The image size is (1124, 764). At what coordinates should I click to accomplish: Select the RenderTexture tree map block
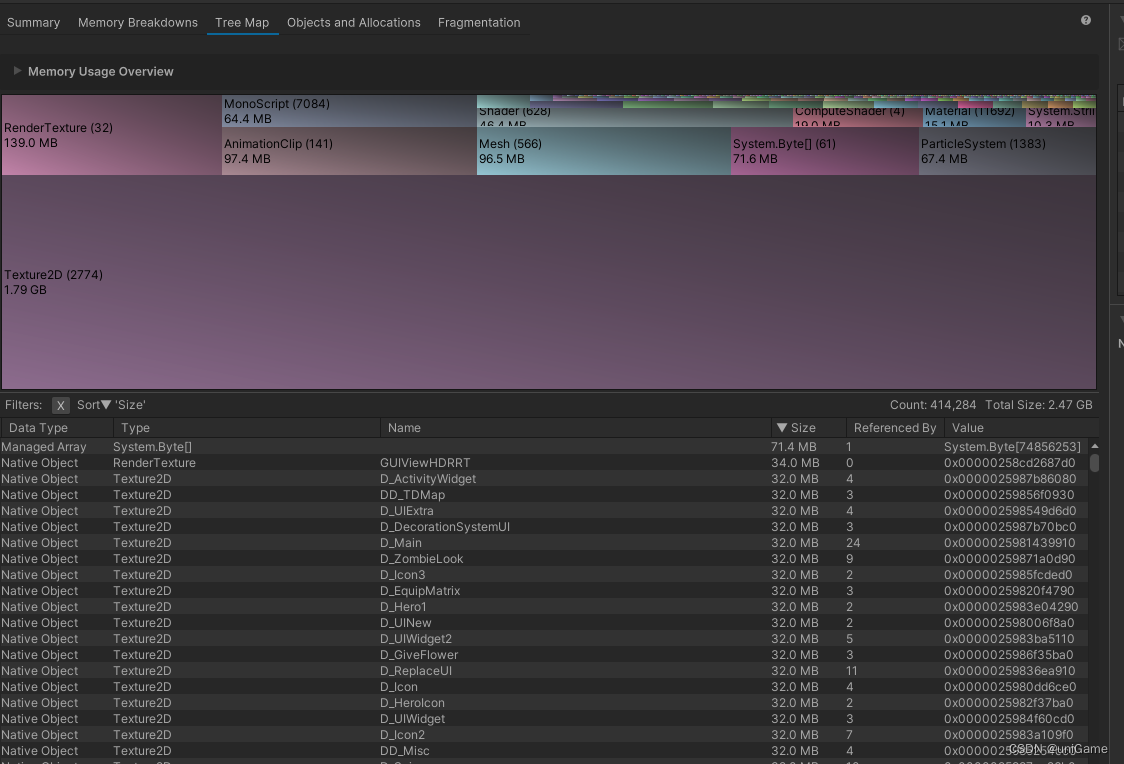pyautogui.click(x=110, y=135)
